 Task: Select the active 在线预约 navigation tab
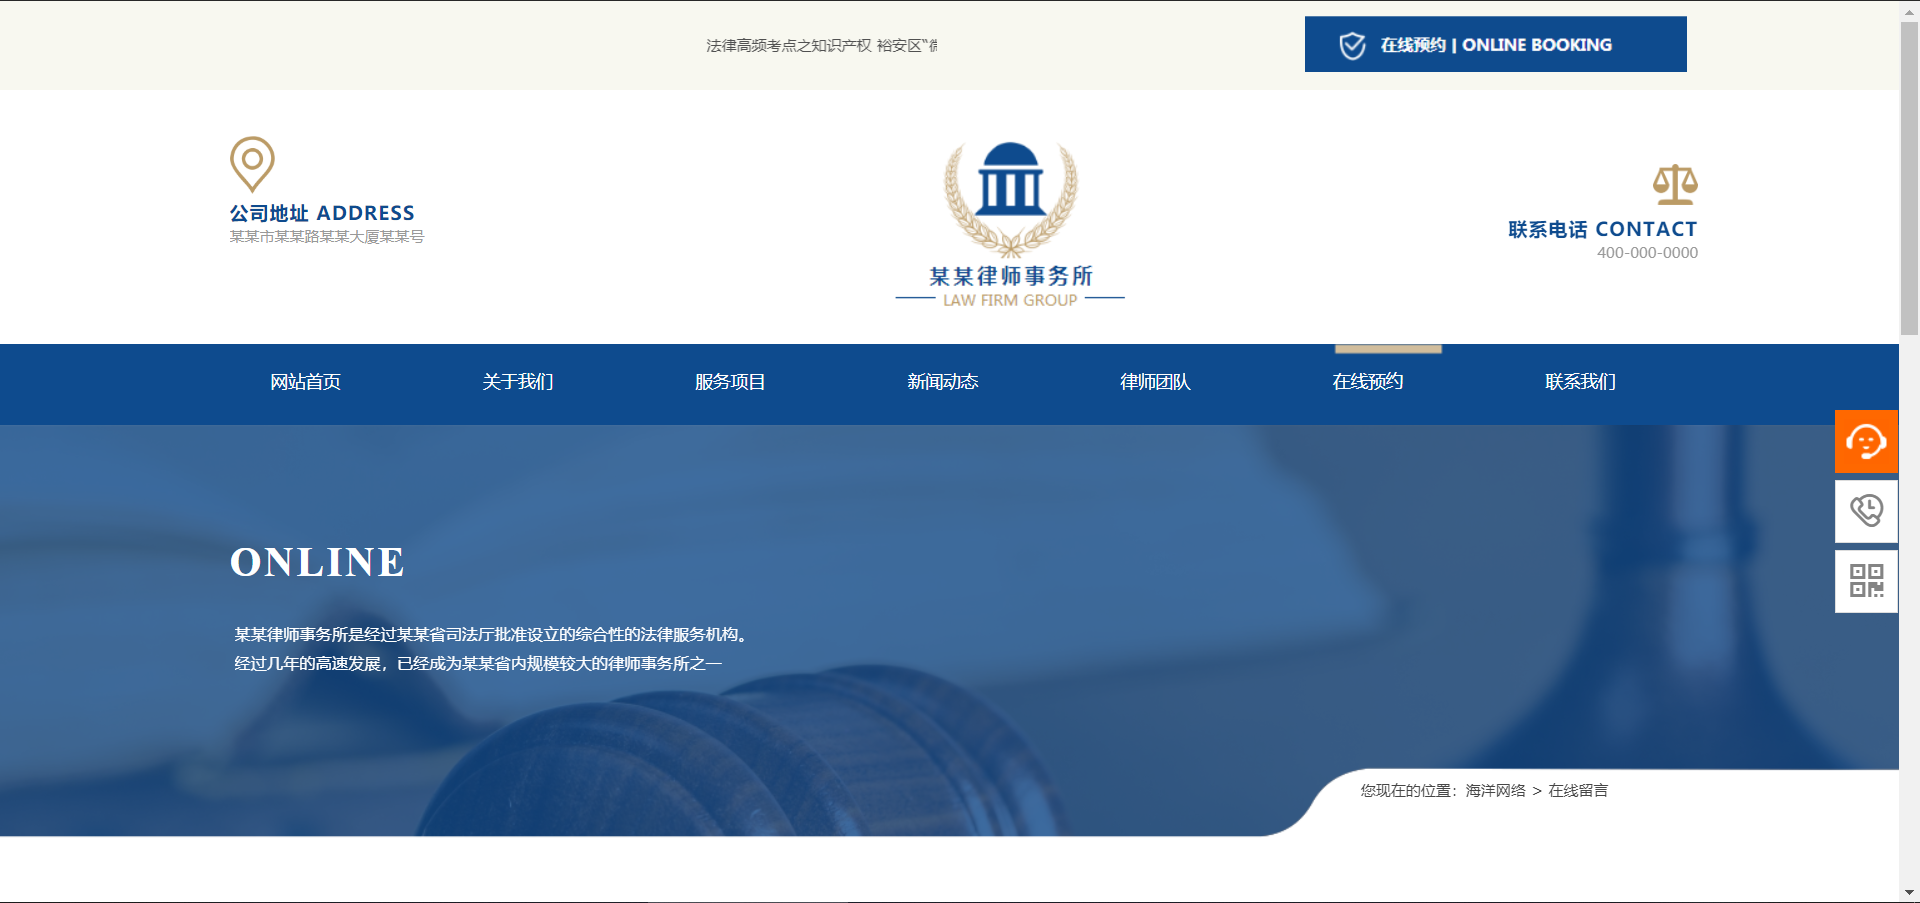(x=1368, y=382)
